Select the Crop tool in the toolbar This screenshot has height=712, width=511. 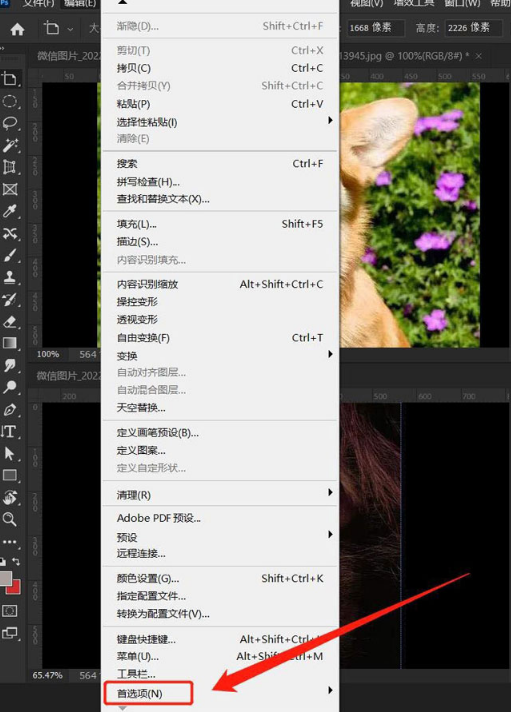click(10, 79)
